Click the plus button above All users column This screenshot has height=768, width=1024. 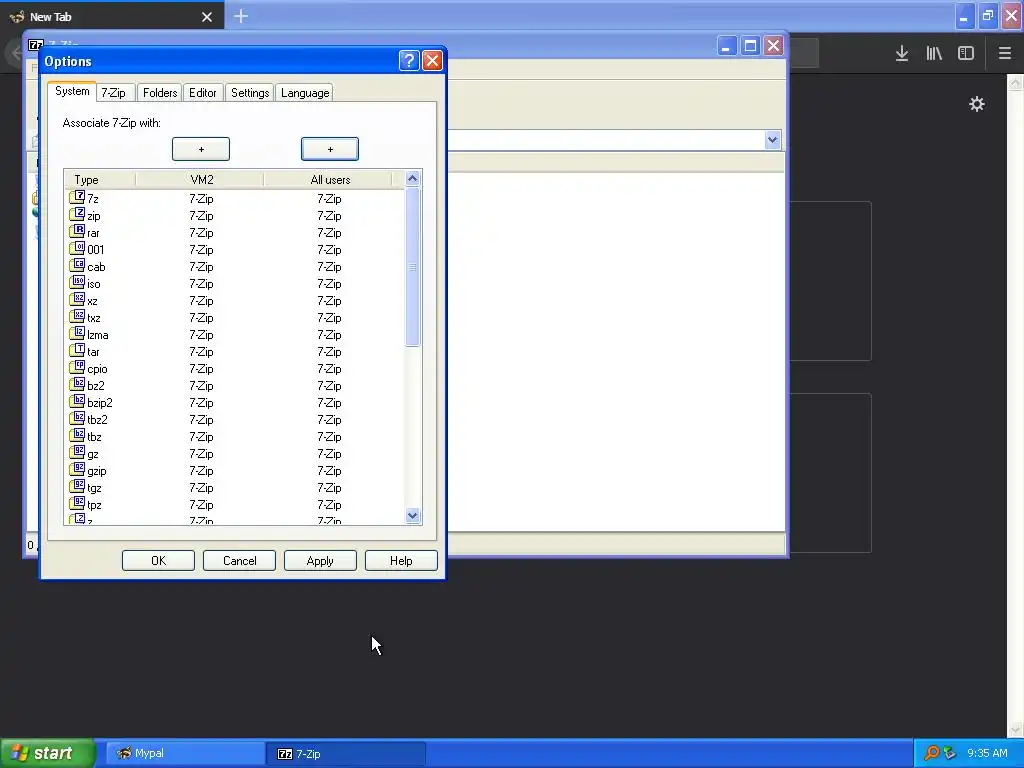(x=330, y=149)
